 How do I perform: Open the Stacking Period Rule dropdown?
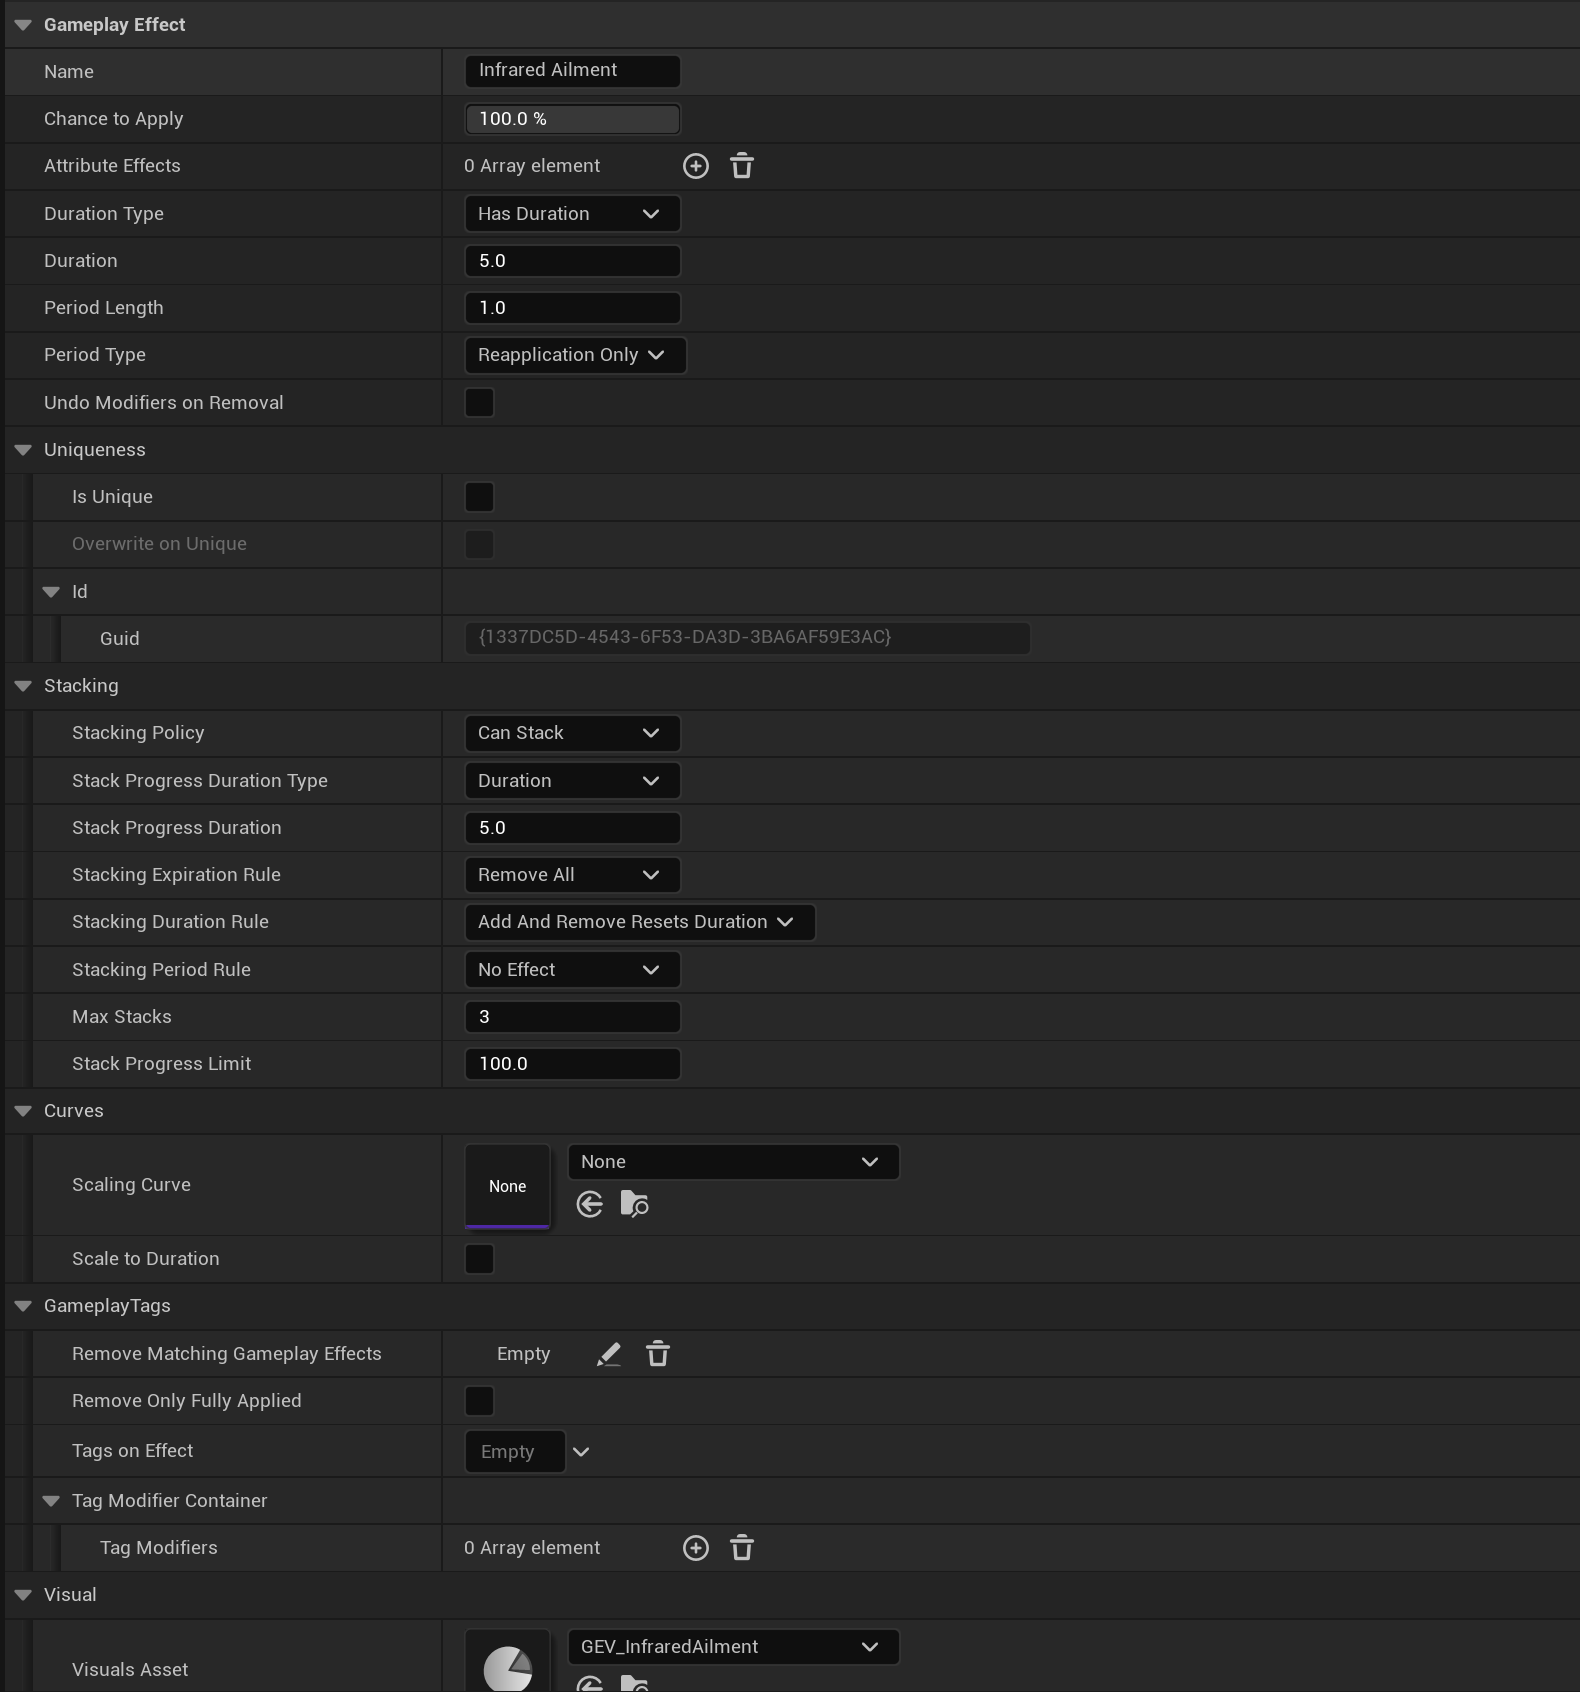click(x=573, y=970)
